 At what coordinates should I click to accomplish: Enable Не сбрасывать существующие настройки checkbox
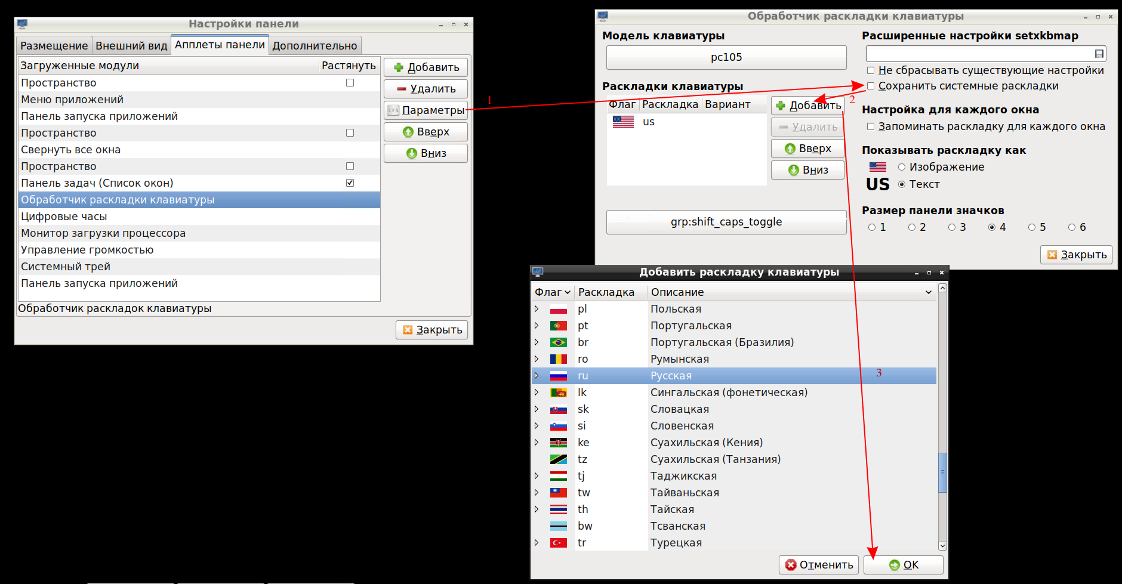click(871, 70)
